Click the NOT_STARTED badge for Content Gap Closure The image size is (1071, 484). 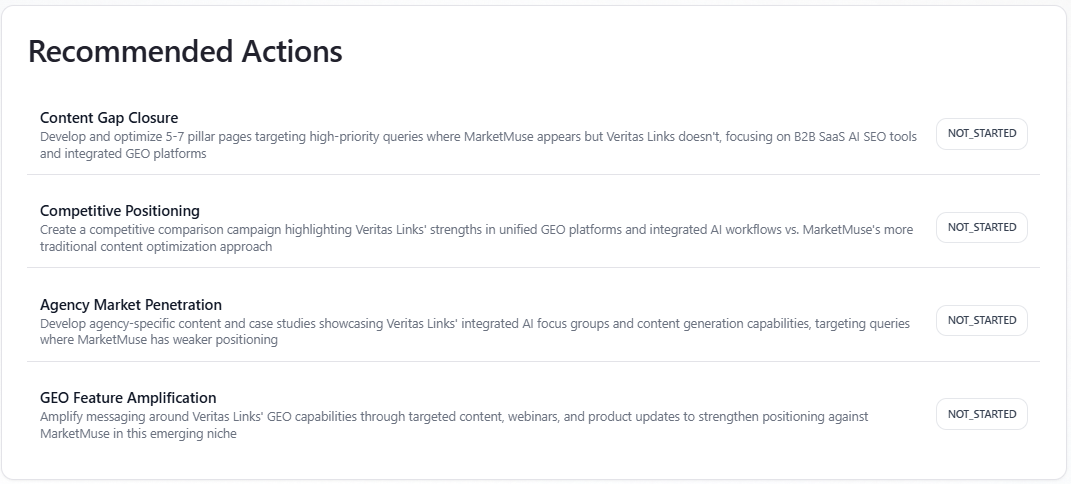click(x=981, y=134)
